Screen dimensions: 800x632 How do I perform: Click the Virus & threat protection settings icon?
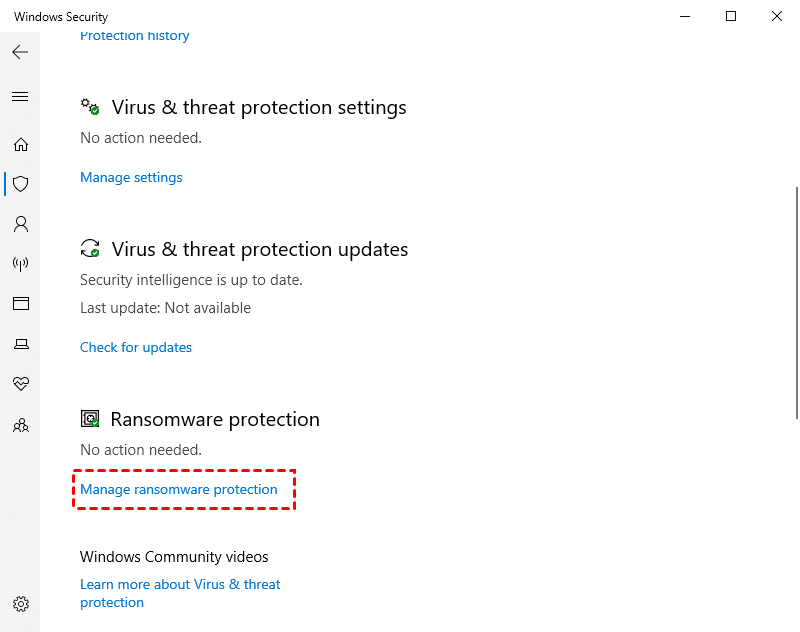point(90,106)
